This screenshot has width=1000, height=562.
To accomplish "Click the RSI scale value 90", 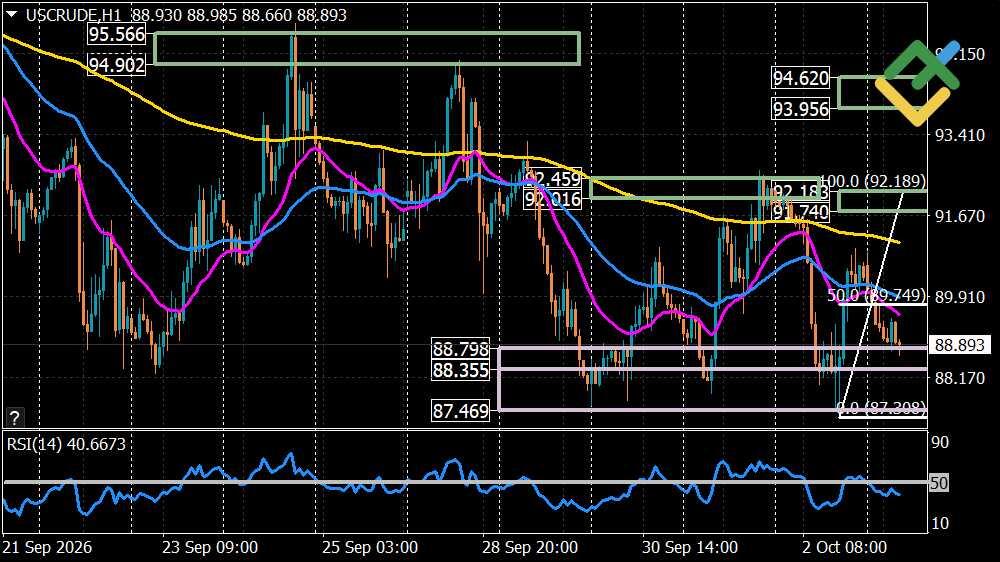I will tap(939, 443).
